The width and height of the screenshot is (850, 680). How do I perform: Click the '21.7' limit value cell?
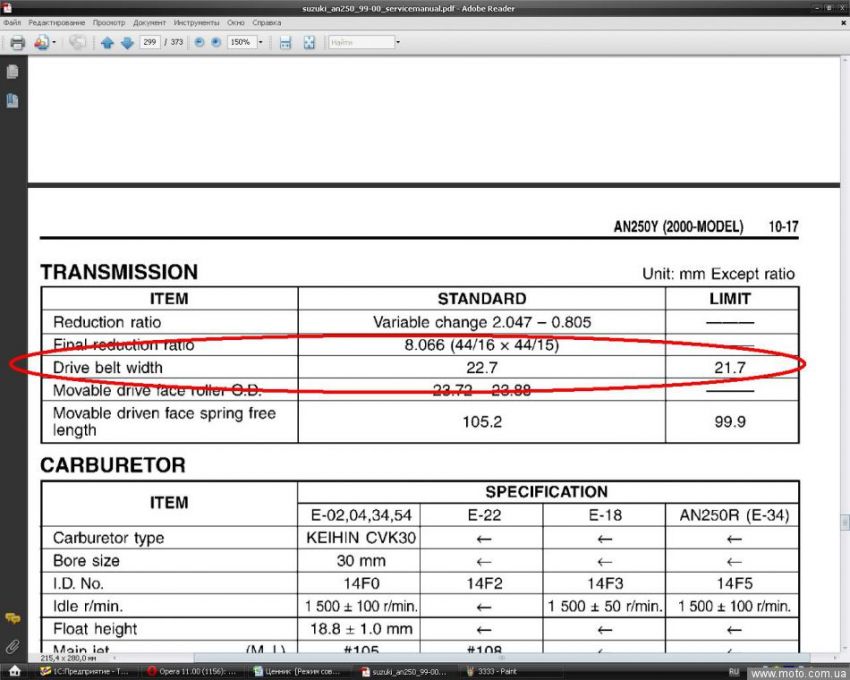click(730, 368)
